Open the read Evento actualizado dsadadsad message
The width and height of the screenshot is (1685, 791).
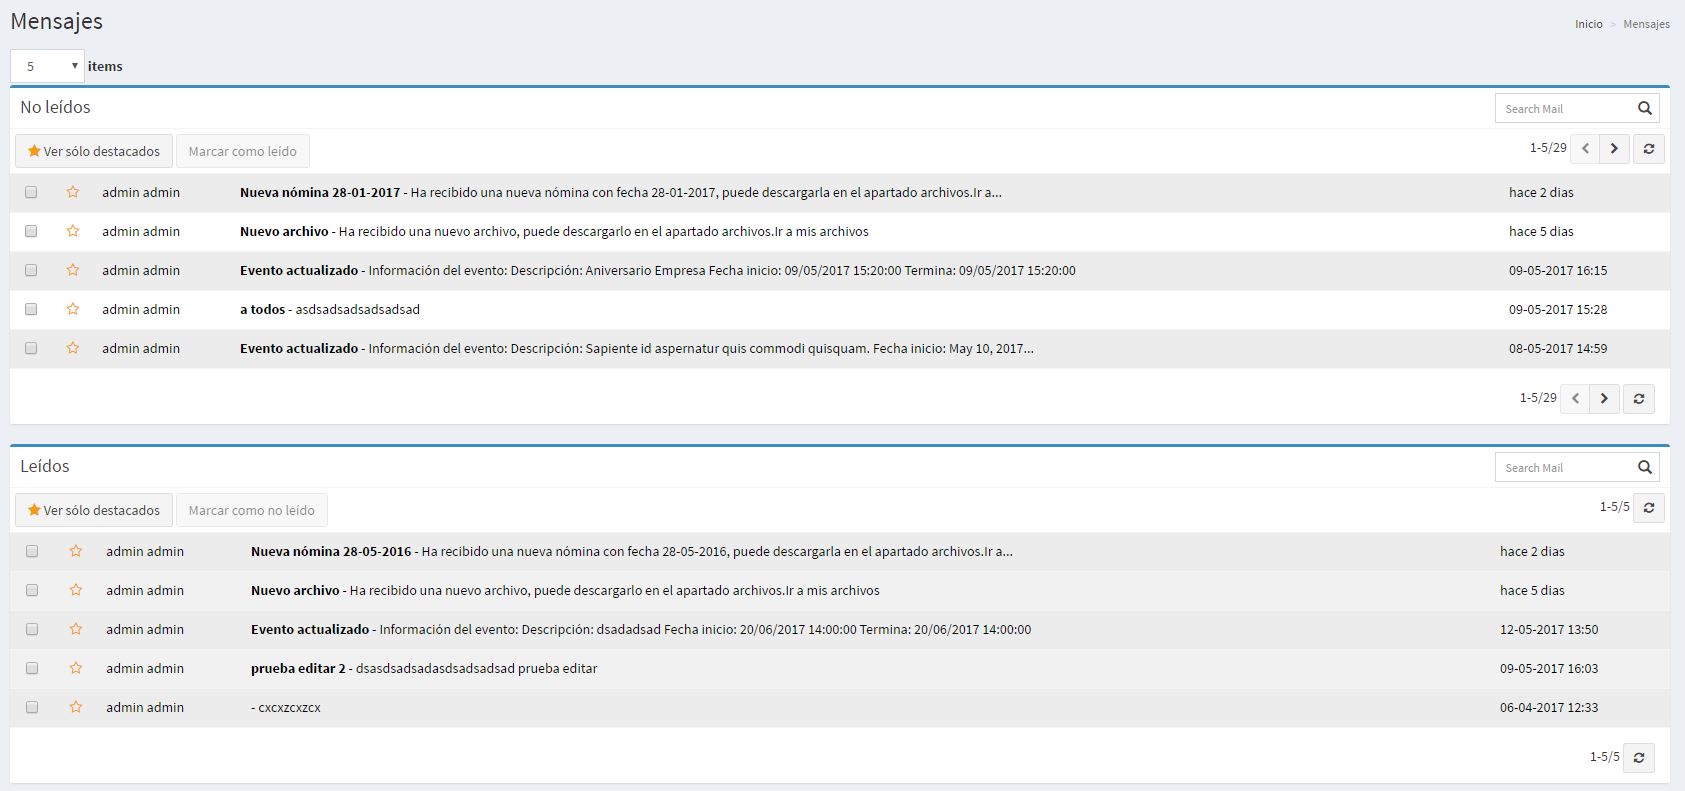(640, 629)
